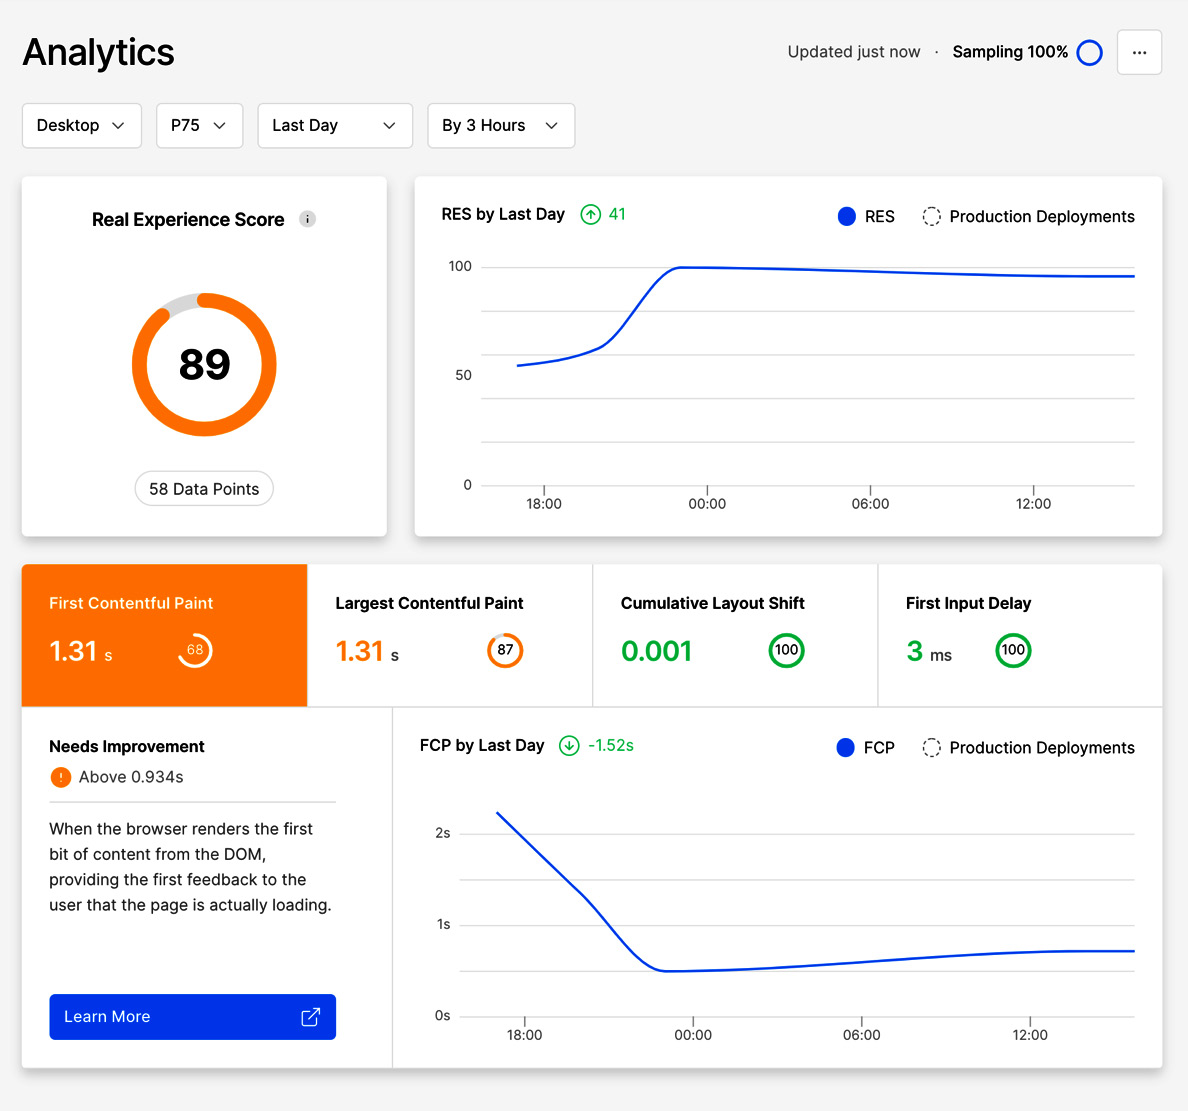This screenshot has width=1188, height=1111.
Task: Toggle the RES series in the legend
Action: pyautogui.click(x=865, y=216)
